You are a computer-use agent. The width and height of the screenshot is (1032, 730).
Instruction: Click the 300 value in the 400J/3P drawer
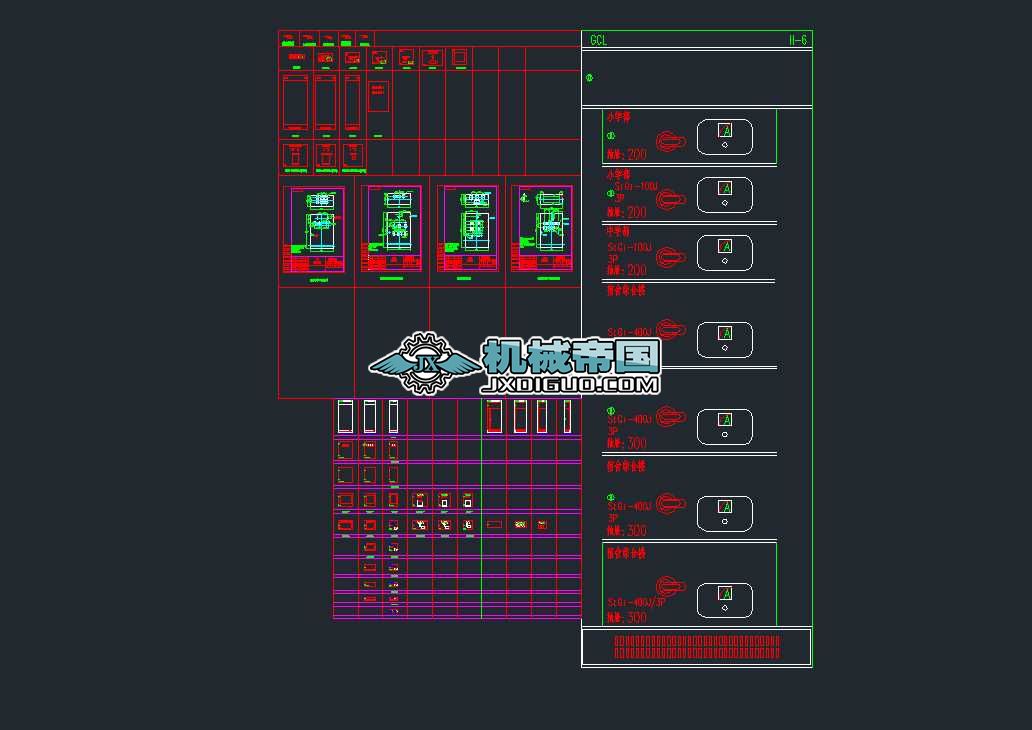pos(636,617)
